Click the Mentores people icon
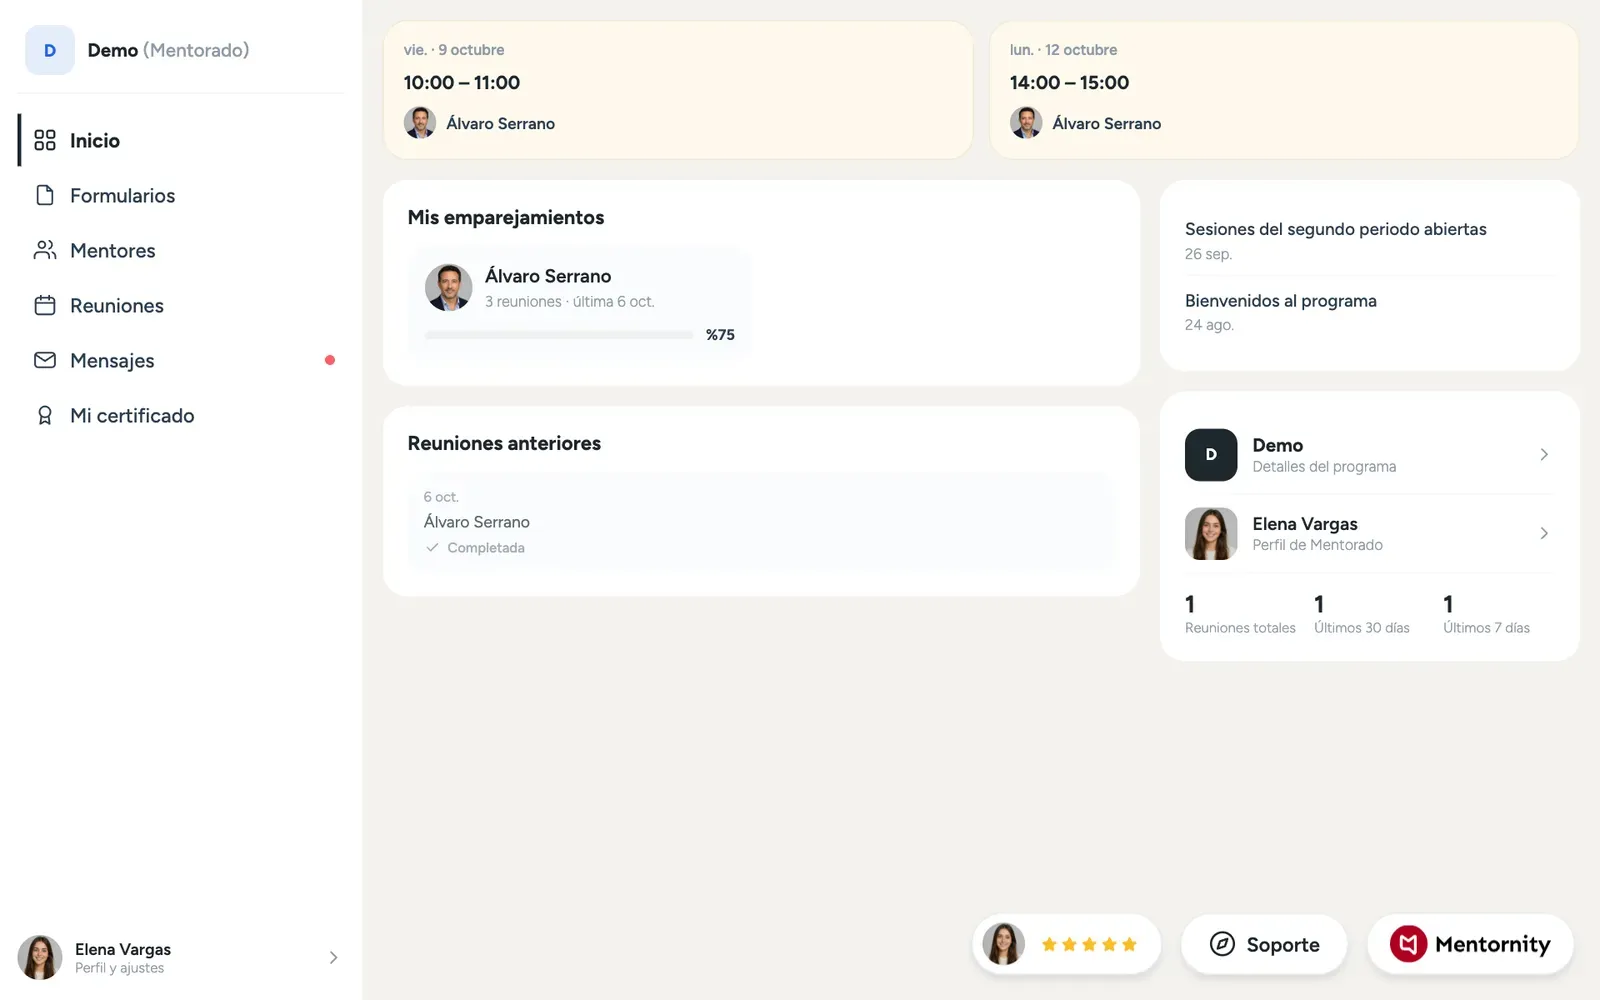Screen dimensions: 1600x1000 (x=45, y=250)
